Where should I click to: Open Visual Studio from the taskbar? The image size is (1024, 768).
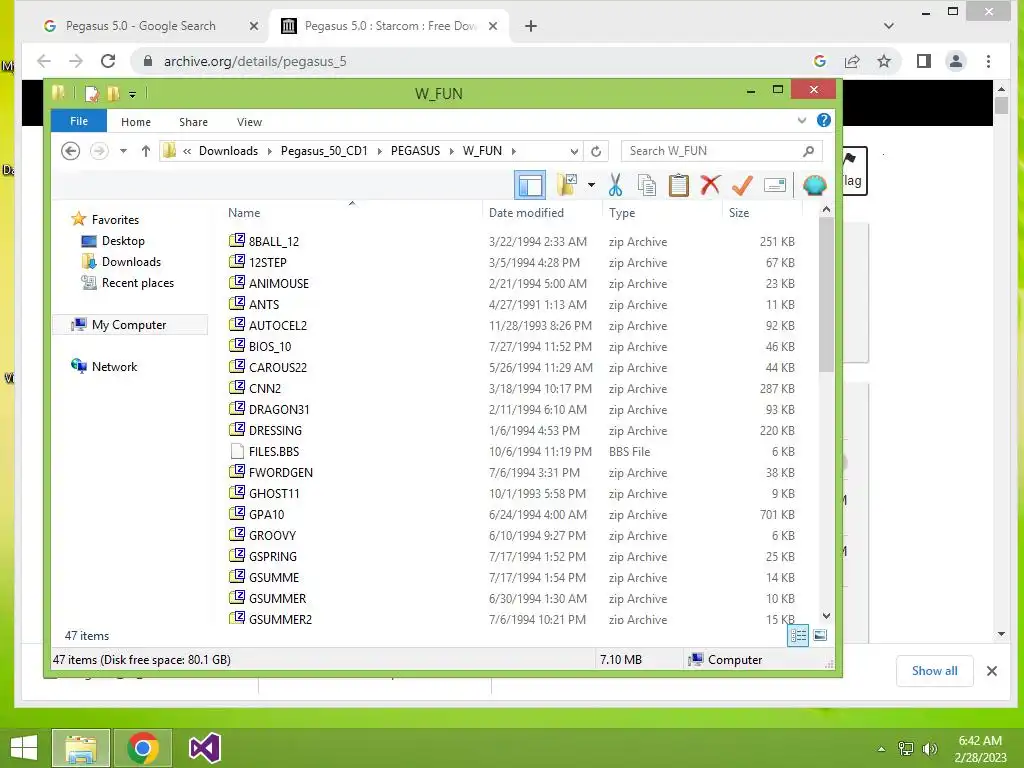pyautogui.click(x=204, y=748)
